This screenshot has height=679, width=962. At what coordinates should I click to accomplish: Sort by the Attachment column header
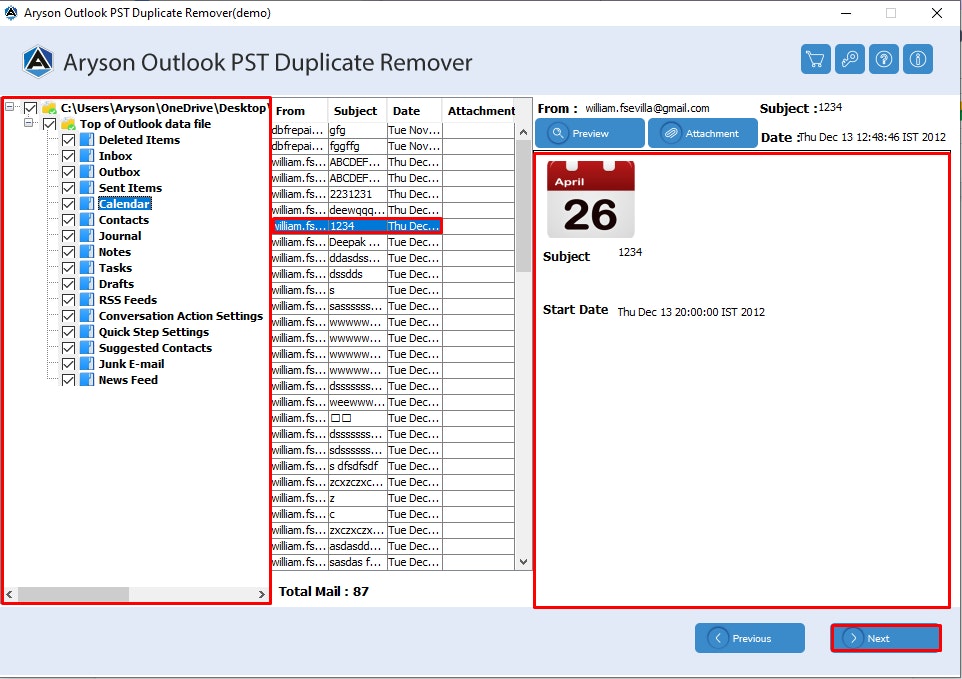click(x=481, y=111)
